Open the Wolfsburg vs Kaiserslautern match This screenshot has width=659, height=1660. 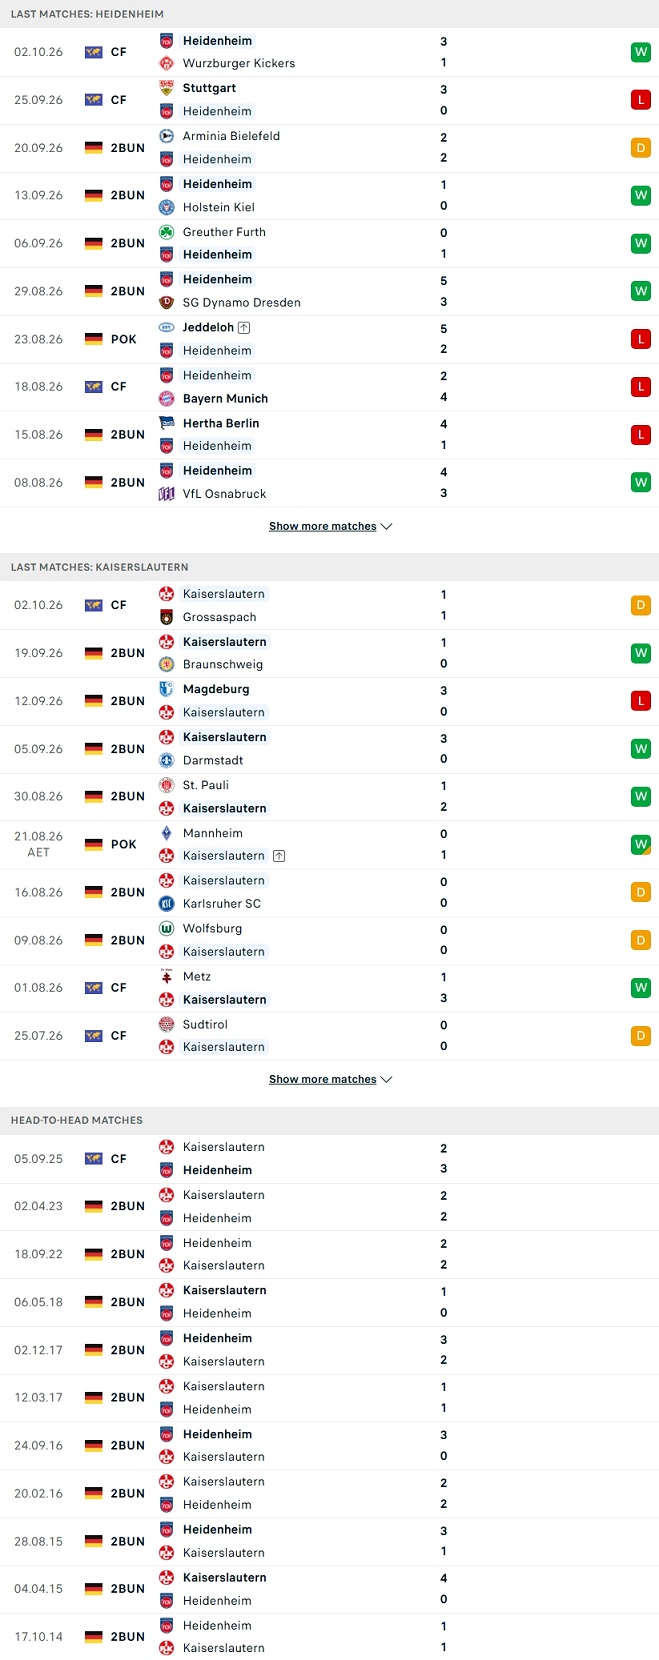(x=329, y=940)
